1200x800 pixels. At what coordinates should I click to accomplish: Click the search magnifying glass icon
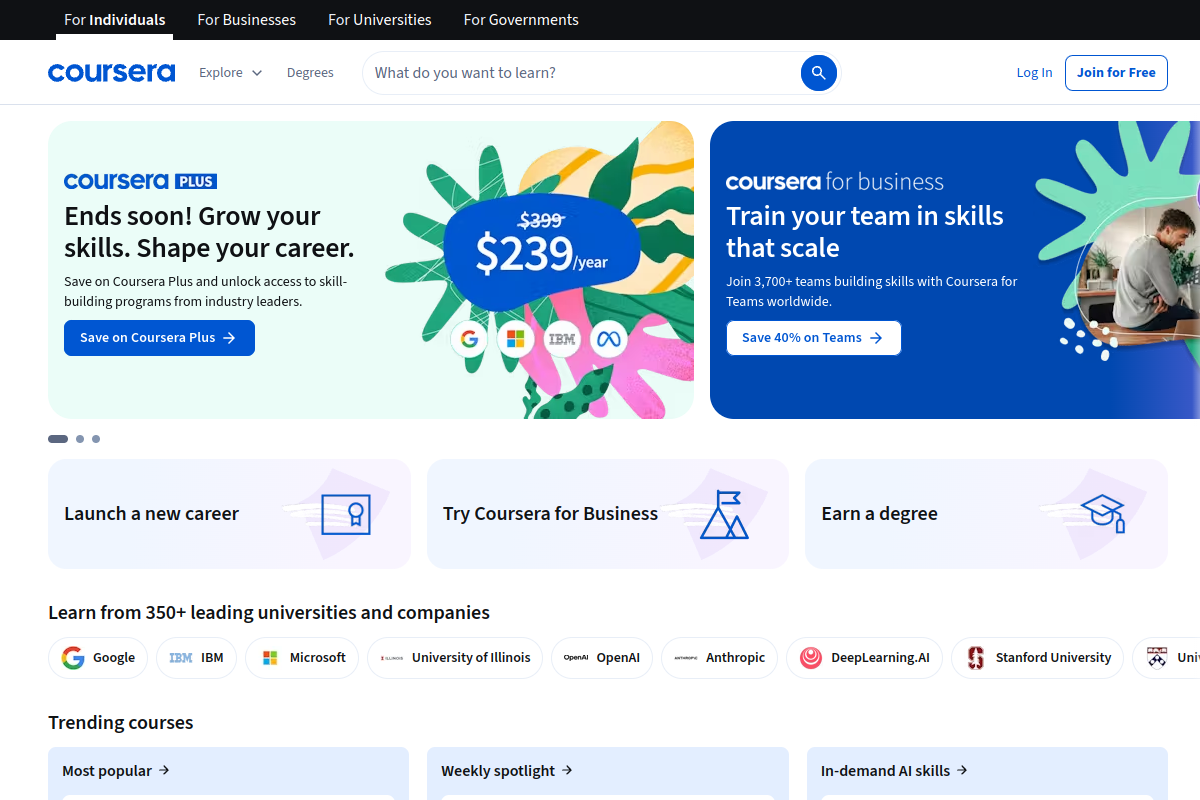pyautogui.click(x=818, y=72)
